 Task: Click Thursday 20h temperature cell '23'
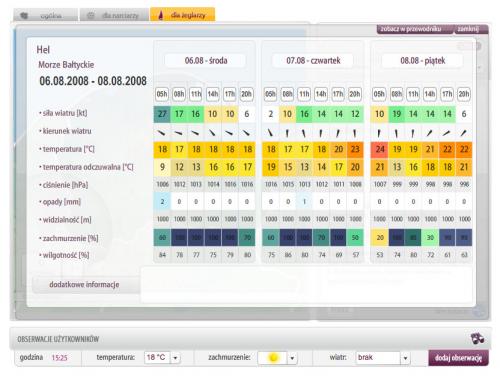click(x=355, y=149)
